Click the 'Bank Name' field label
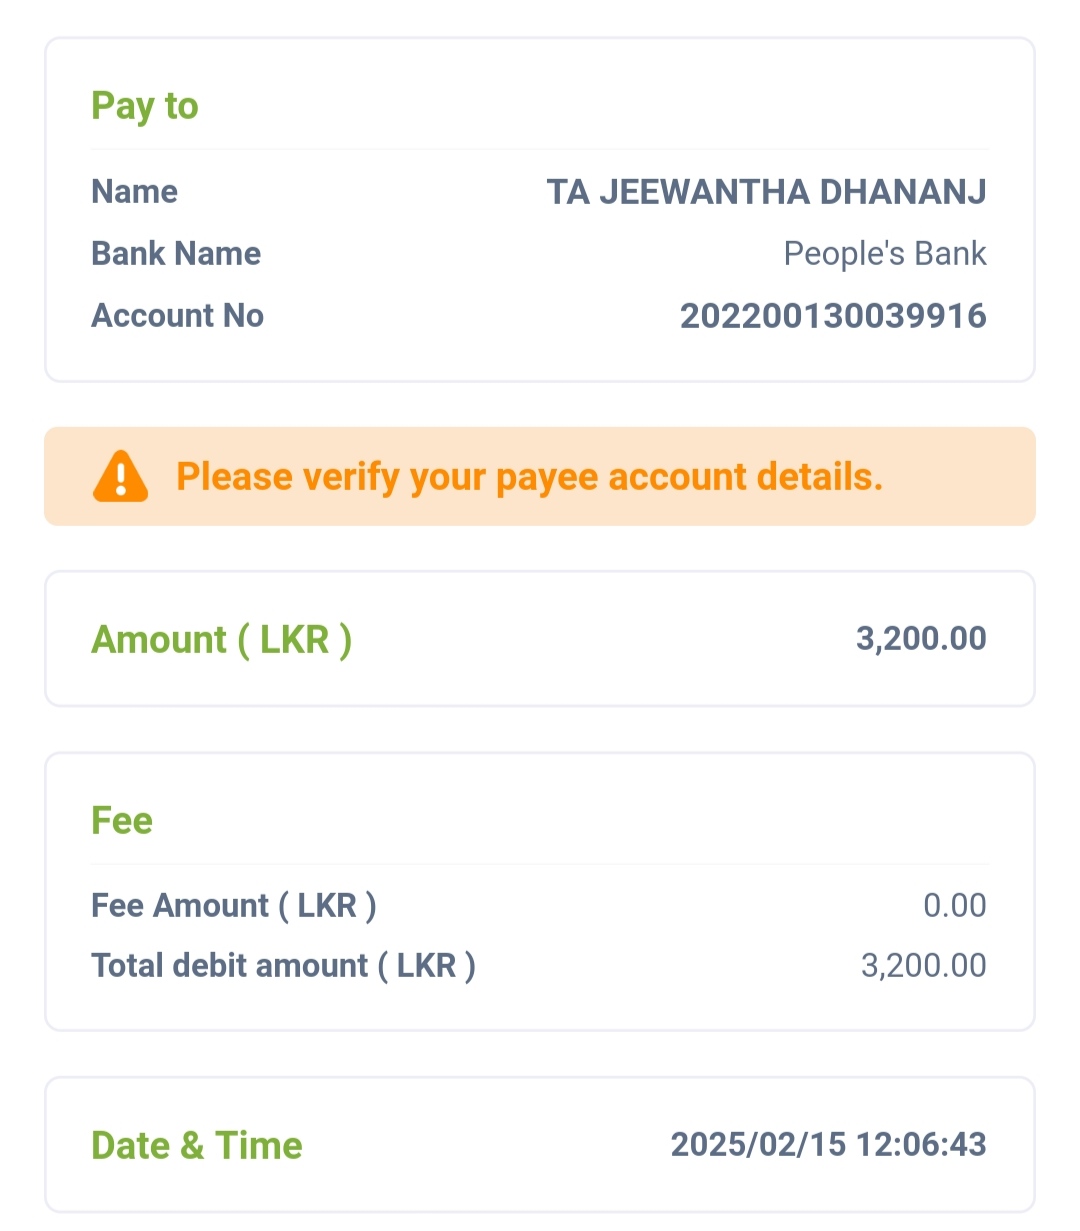Image resolution: width=1080 pixels, height=1231 pixels. tap(176, 254)
